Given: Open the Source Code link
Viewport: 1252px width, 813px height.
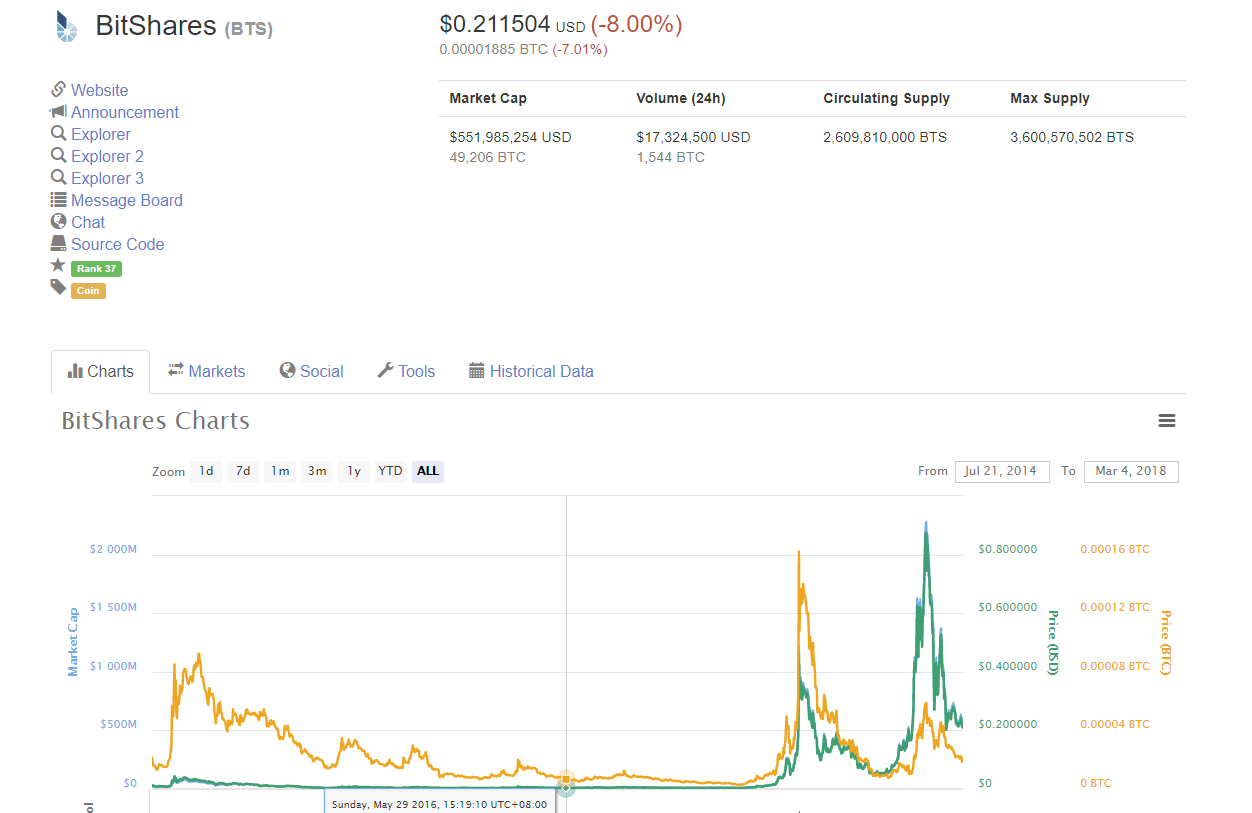Looking at the screenshot, I should 117,244.
